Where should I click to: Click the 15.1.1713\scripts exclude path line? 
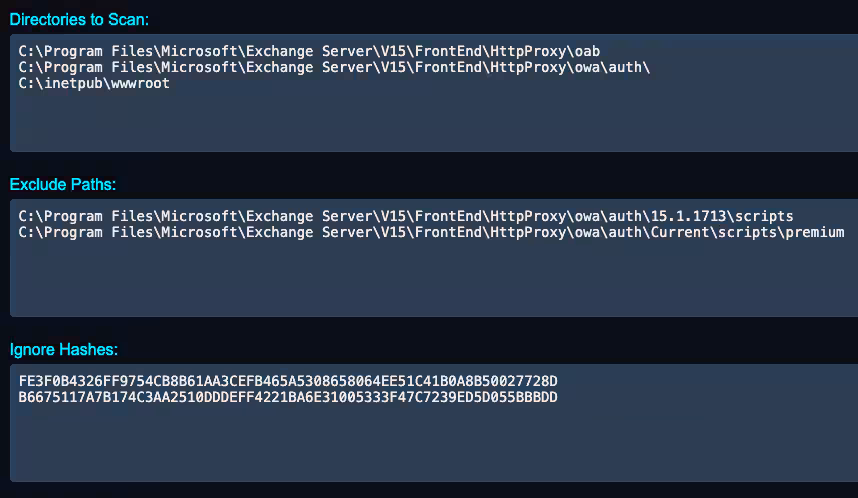(x=405, y=215)
